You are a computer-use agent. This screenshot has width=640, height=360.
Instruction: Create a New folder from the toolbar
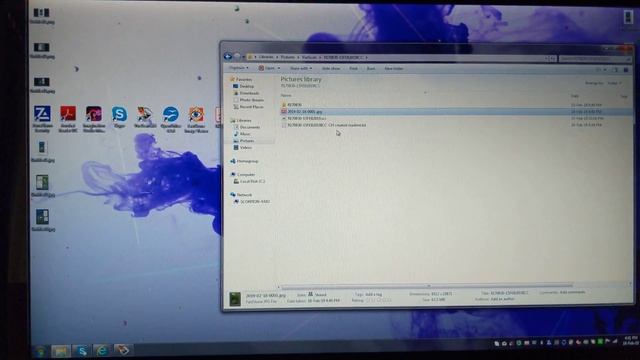(x=394, y=69)
